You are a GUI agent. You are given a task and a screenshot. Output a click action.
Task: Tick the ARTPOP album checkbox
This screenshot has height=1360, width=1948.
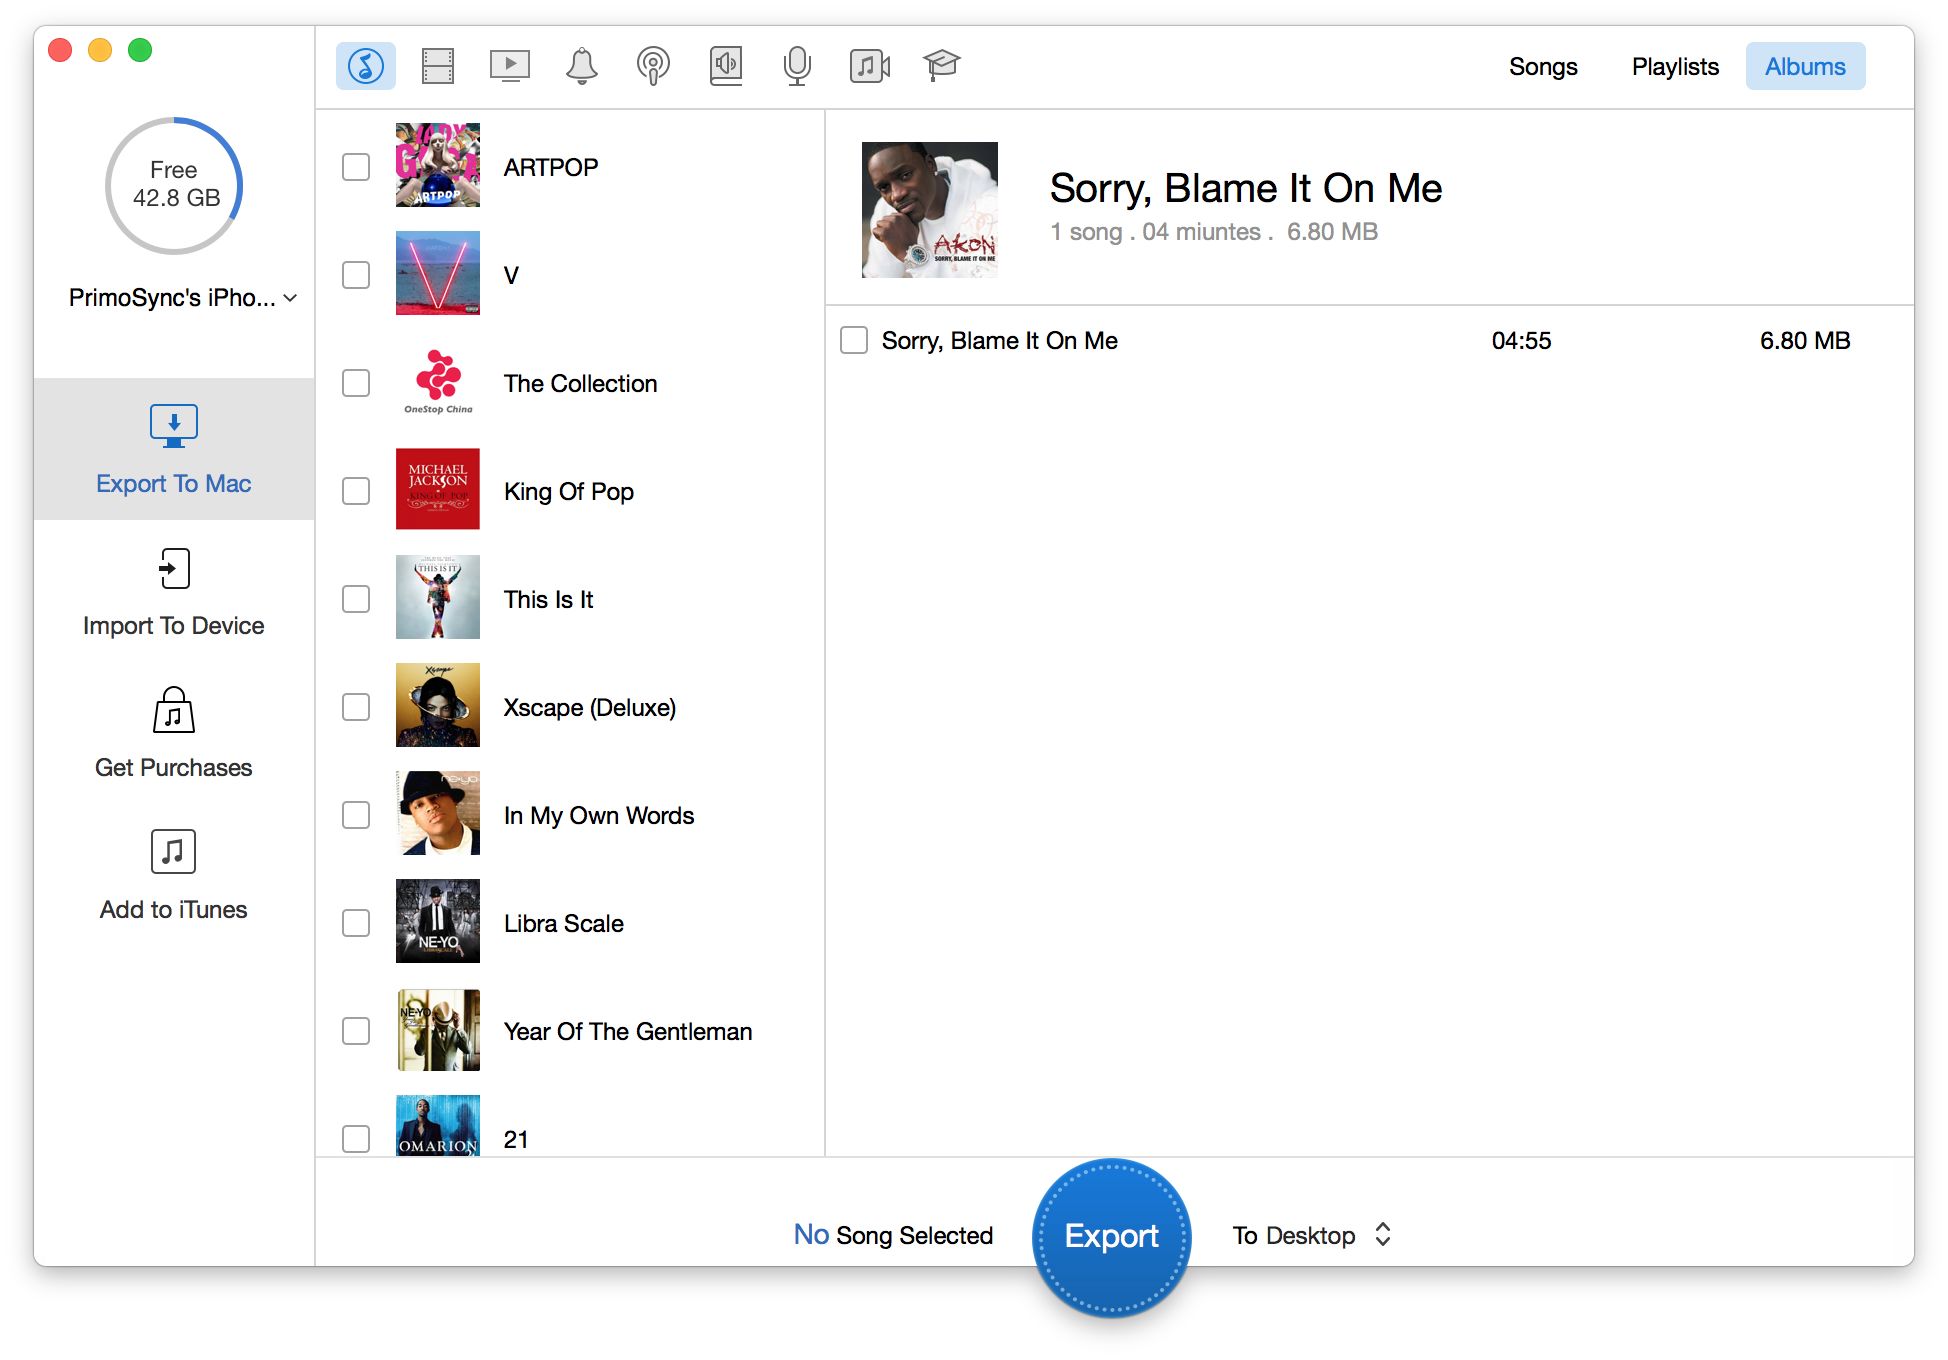[356, 167]
